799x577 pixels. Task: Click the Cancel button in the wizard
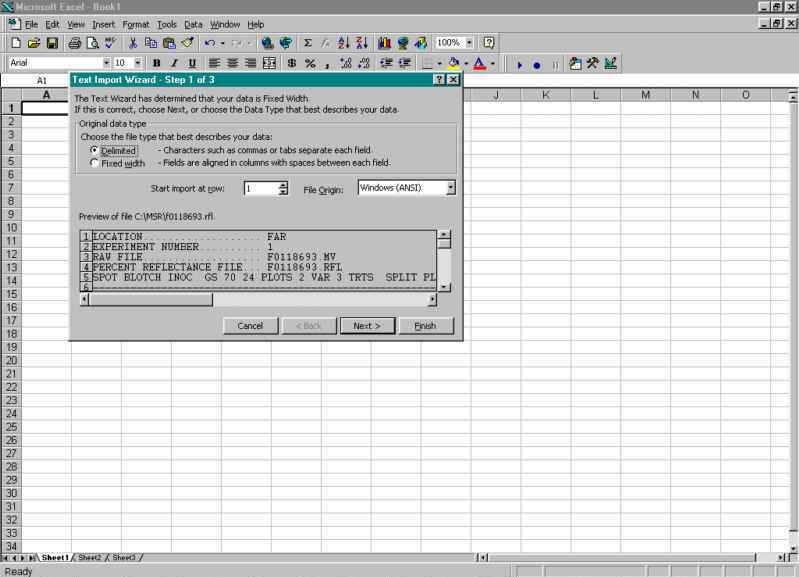250,326
